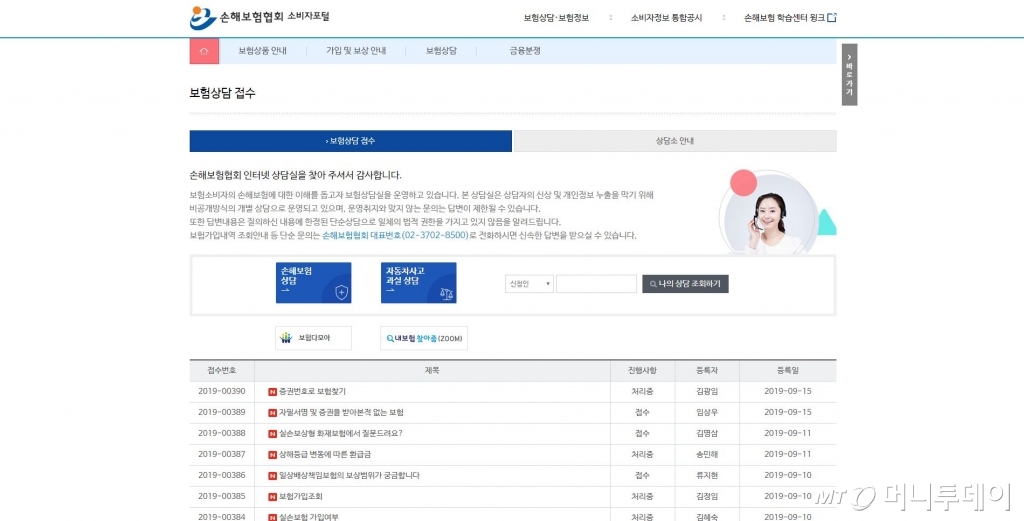Select the 보험상담 접수 tab
This screenshot has height=521, width=1024.
(351, 141)
